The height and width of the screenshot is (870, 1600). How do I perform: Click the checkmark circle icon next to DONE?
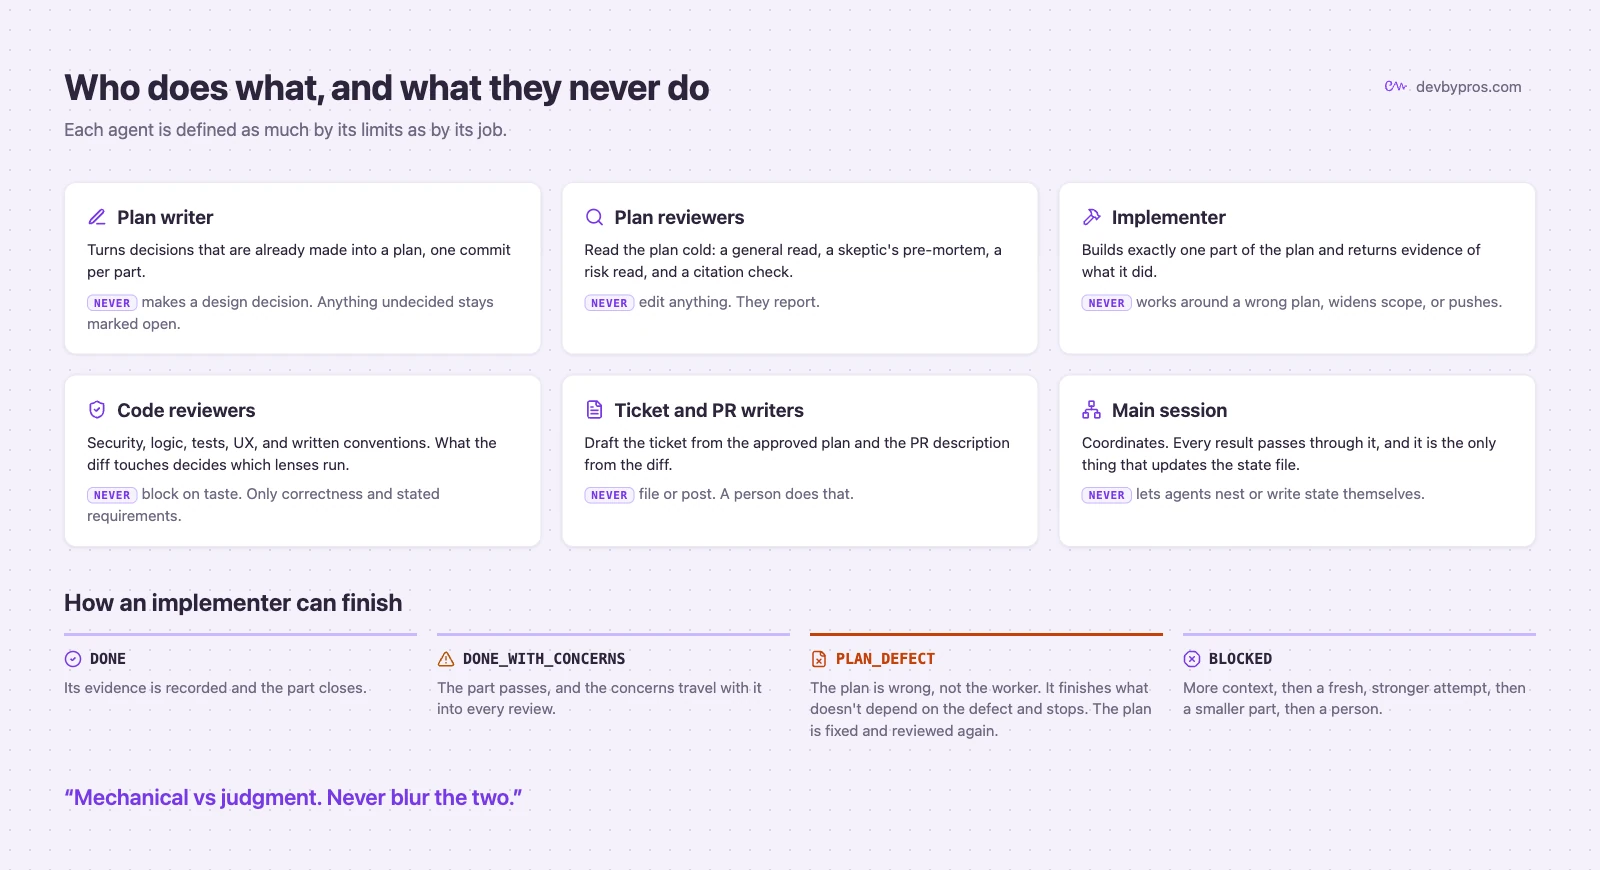pos(73,659)
